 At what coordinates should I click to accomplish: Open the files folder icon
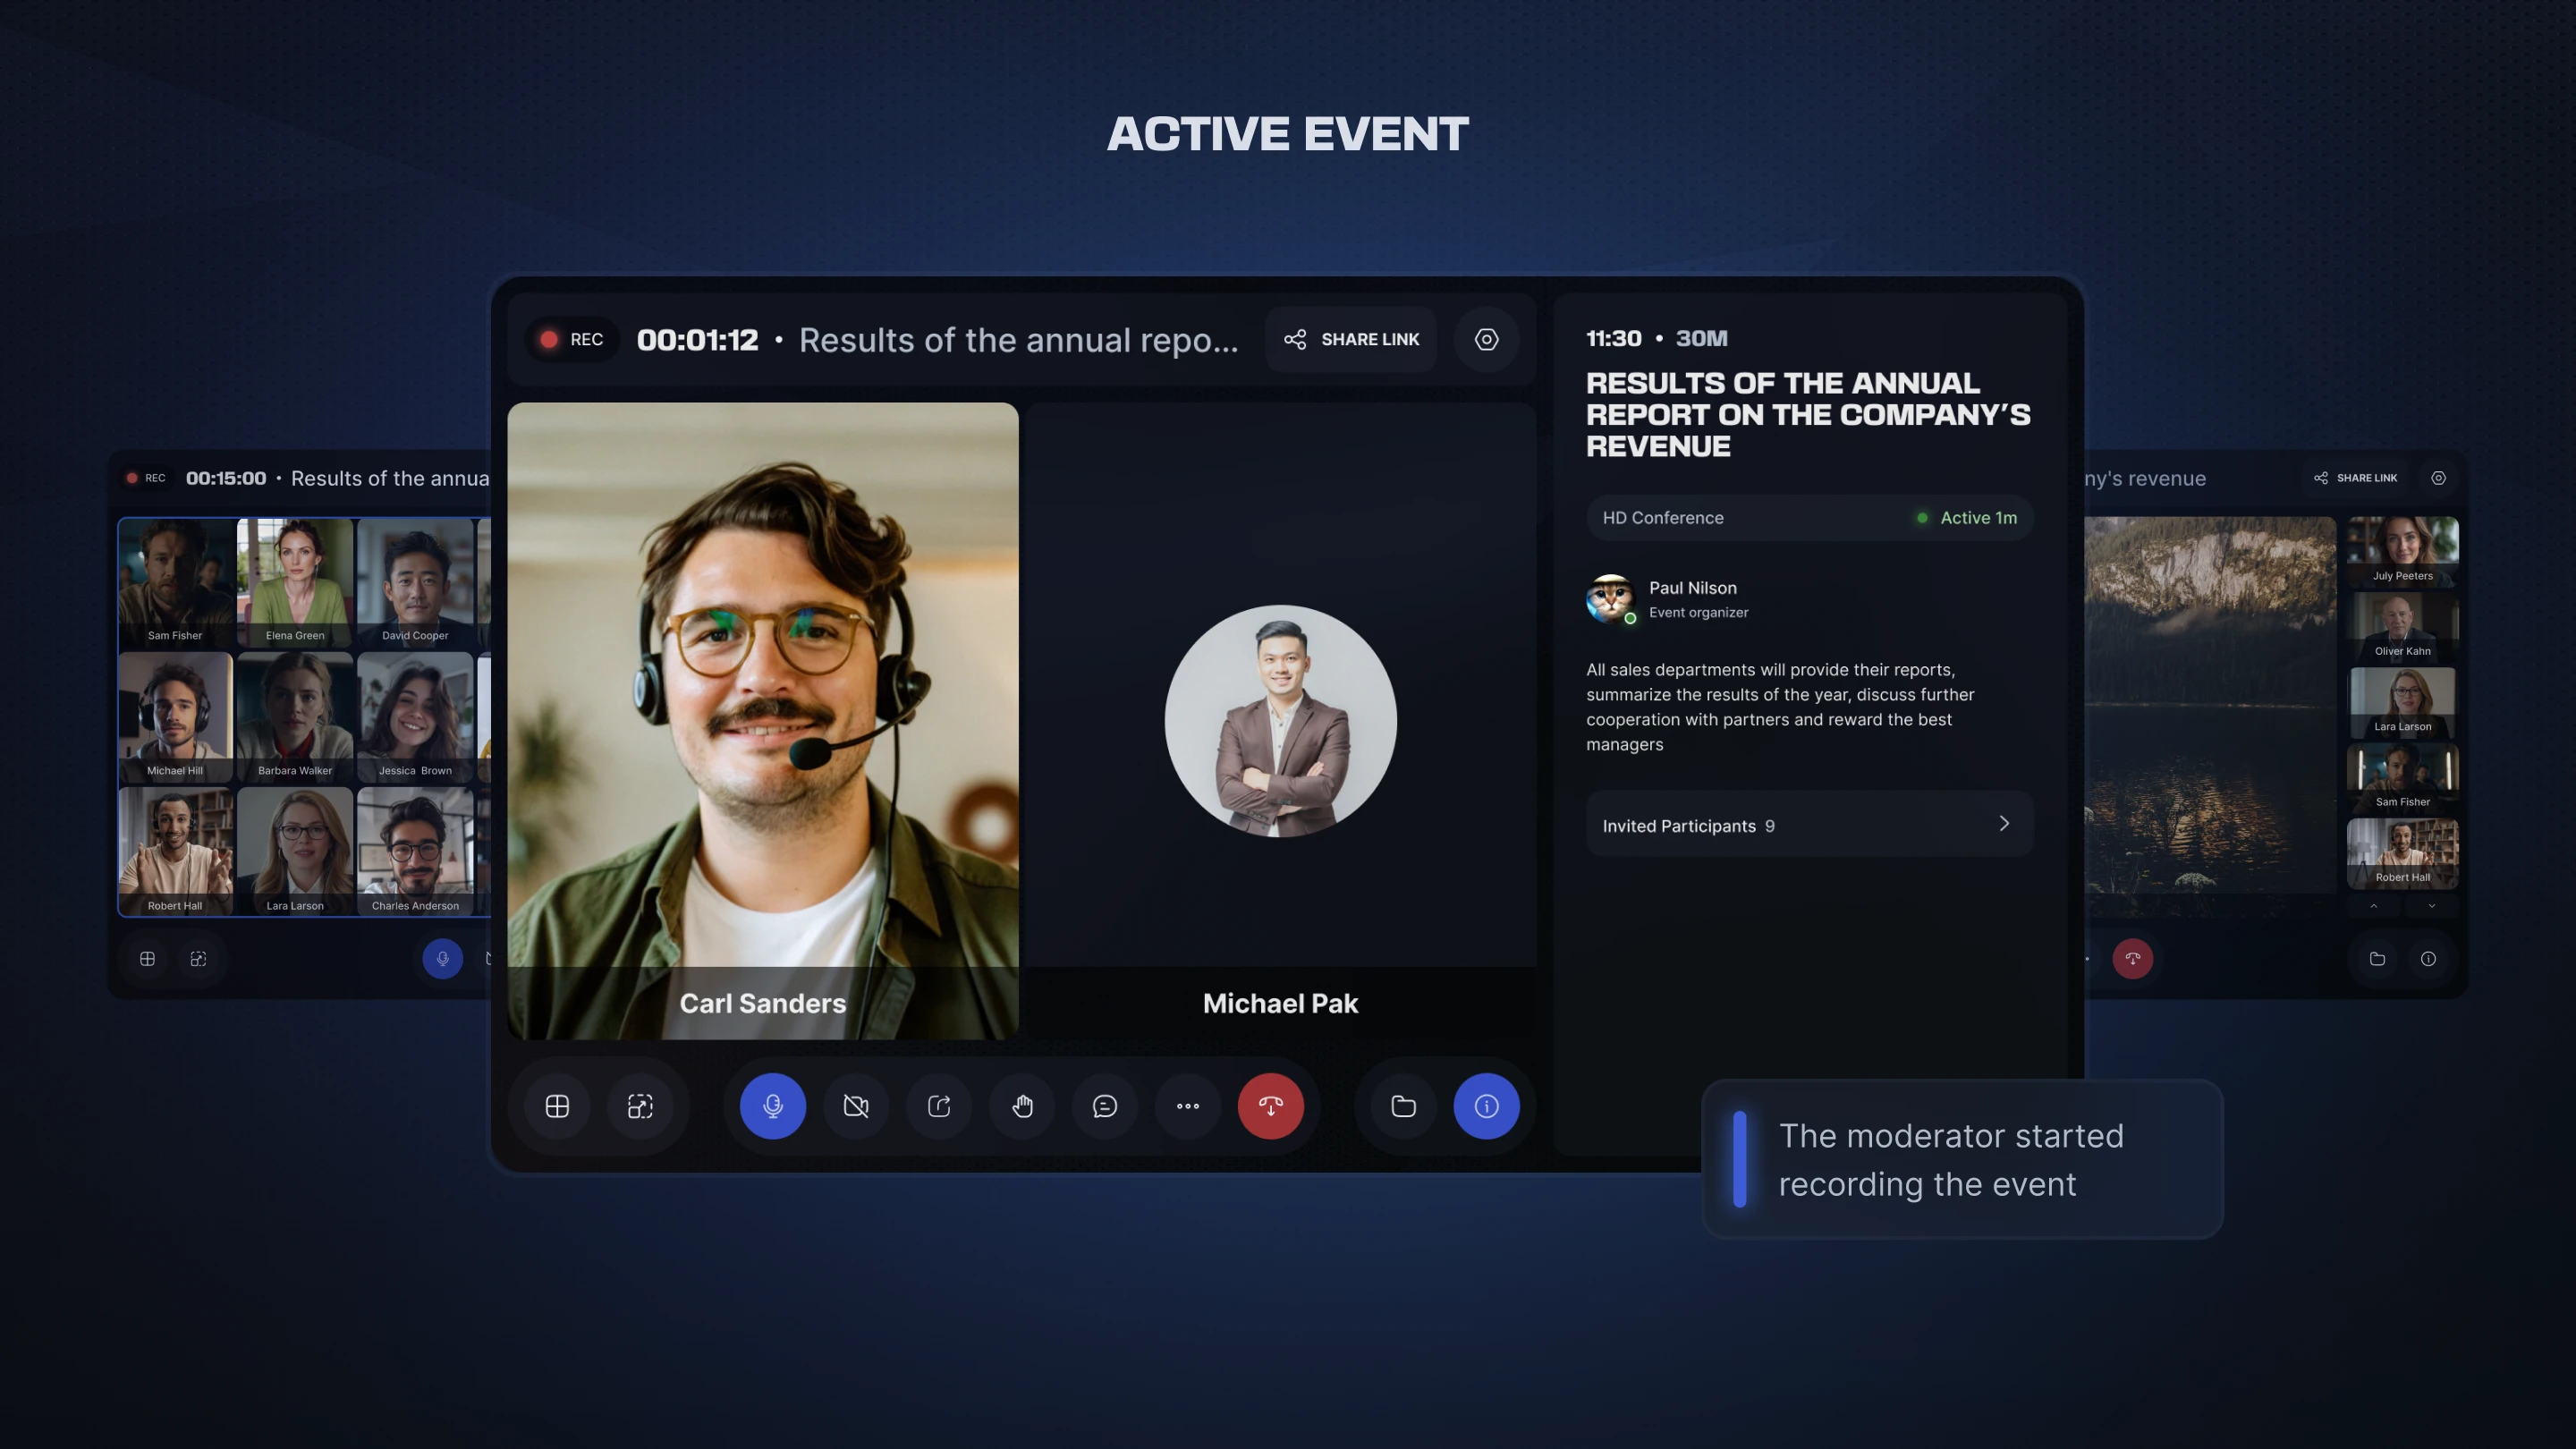coord(1403,1106)
